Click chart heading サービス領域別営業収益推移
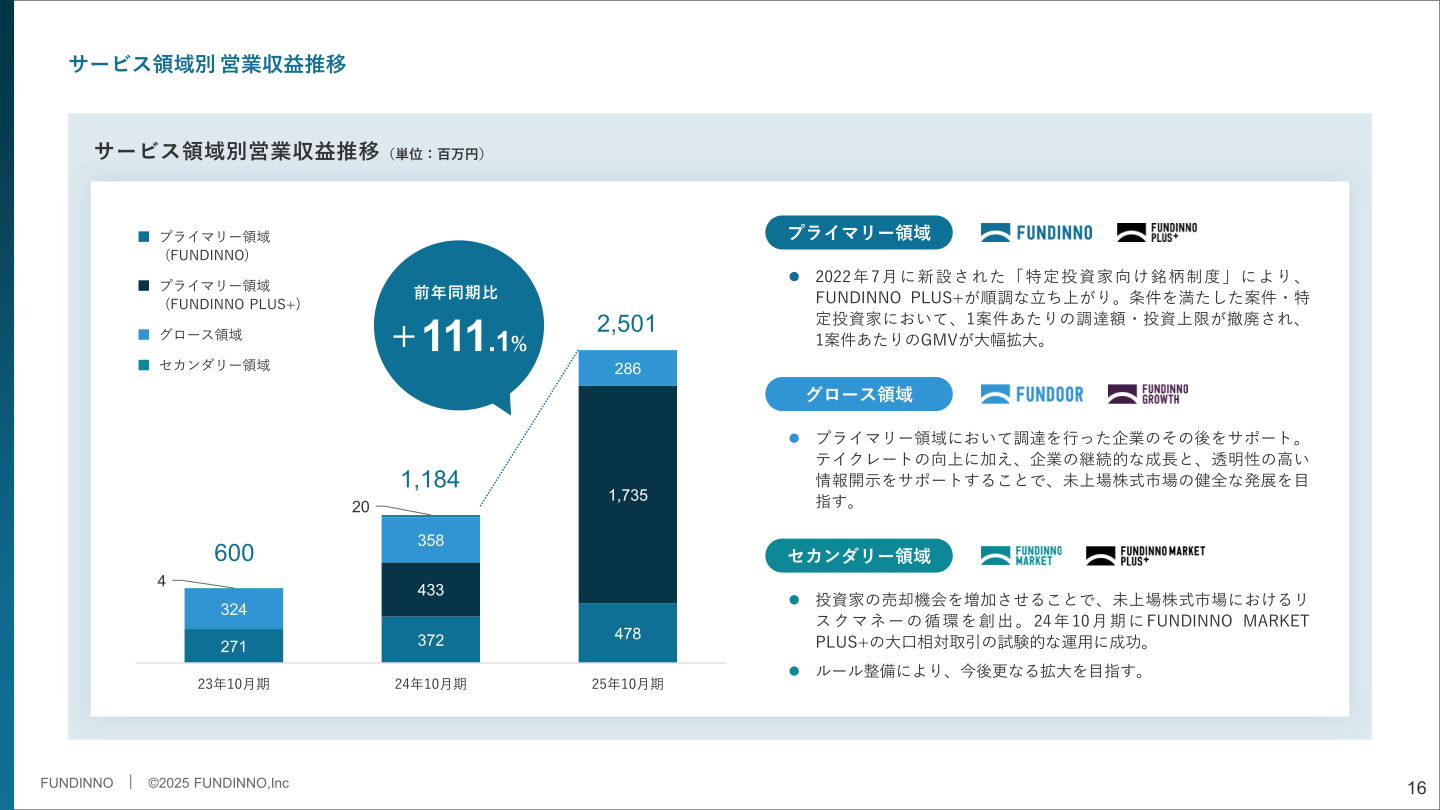Viewport: 1440px width, 810px height. click(237, 152)
